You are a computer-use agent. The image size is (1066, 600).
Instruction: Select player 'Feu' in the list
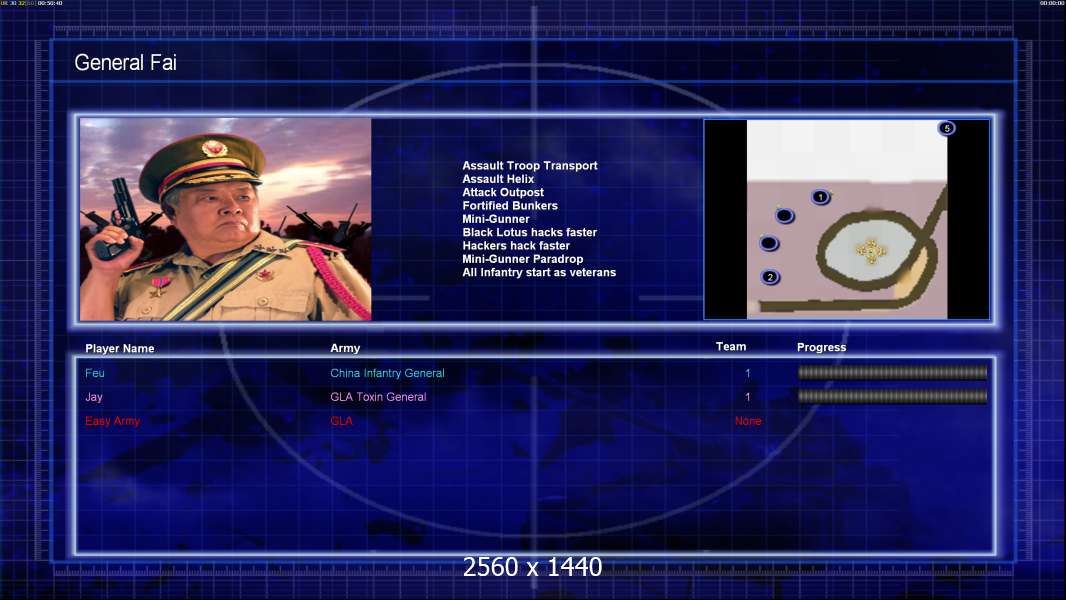click(x=94, y=373)
